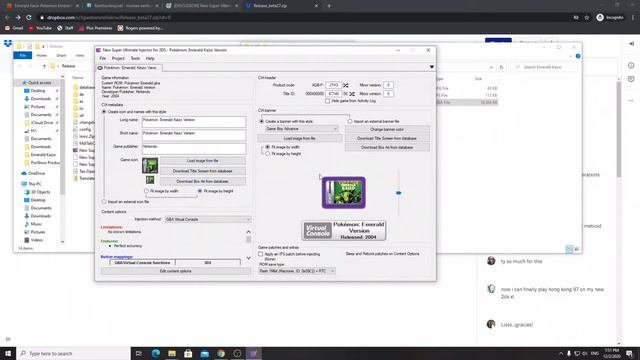Open the notification center icon
The width and height of the screenshot is (640, 360).
click(630, 353)
